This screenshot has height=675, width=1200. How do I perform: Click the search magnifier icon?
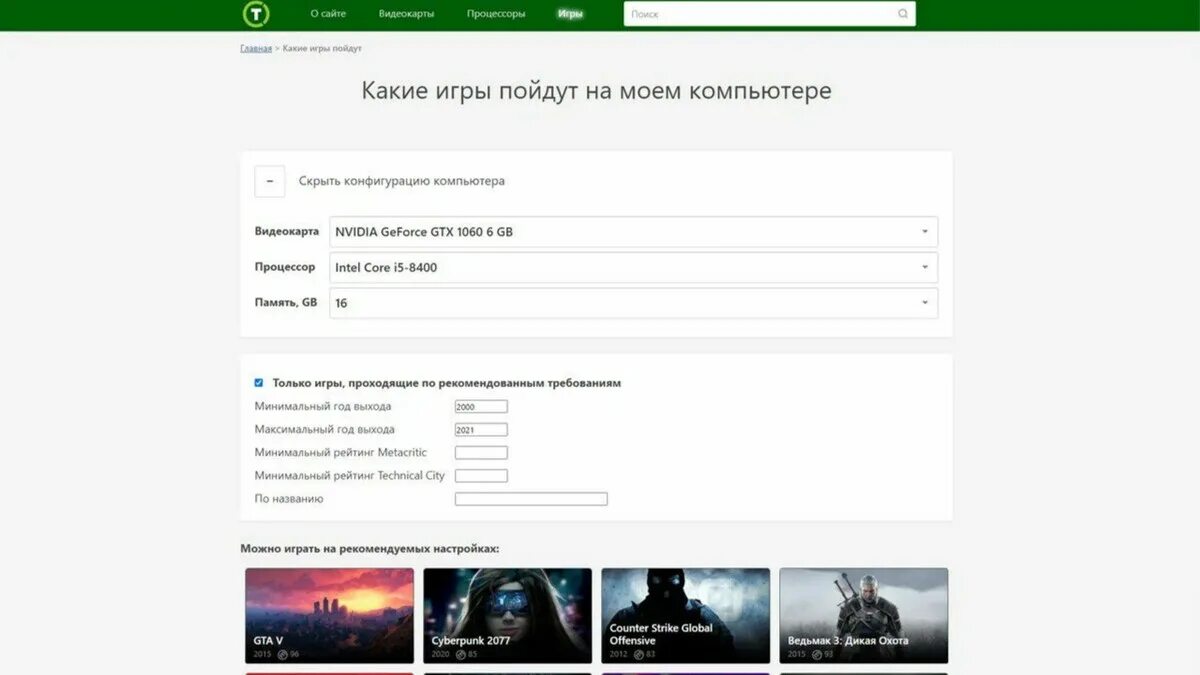click(903, 14)
